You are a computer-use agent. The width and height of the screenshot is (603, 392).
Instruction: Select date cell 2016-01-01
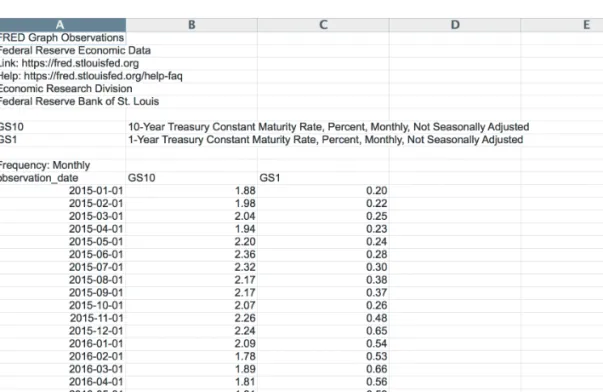point(63,343)
